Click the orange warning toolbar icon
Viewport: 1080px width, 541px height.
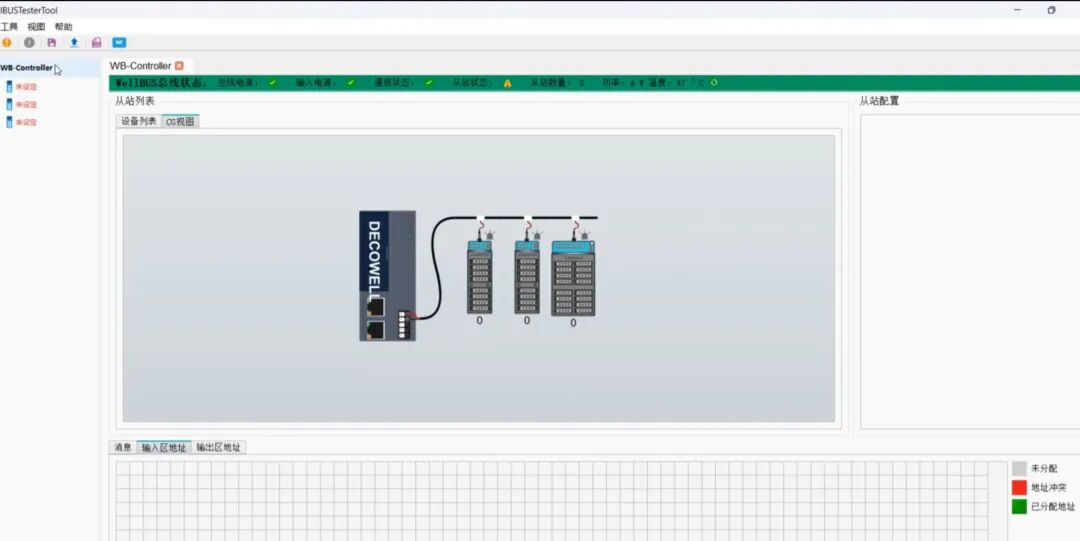pyautogui.click(x=7, y=43)
